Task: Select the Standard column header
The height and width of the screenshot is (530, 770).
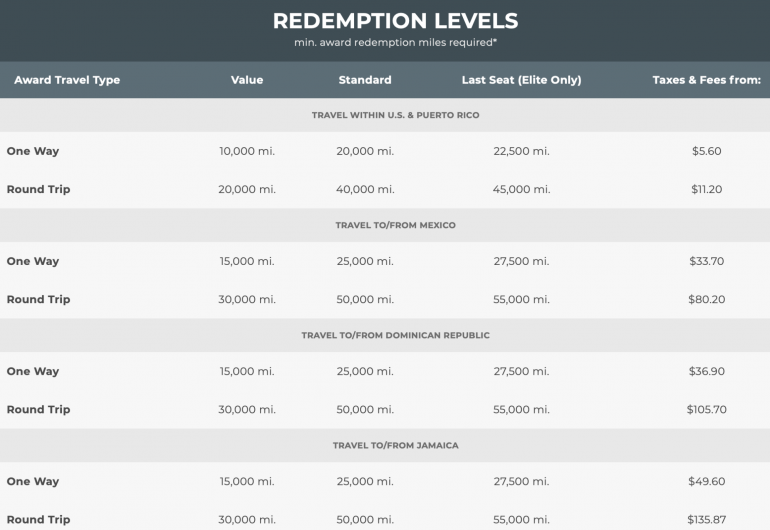Action: click(x=365, y=80)
